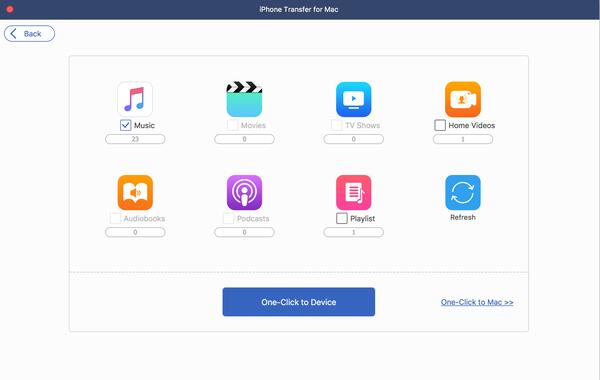Toggle the Podcasts checkbox
This screenshot has width=600, height=380.
(x=228, y=218)
